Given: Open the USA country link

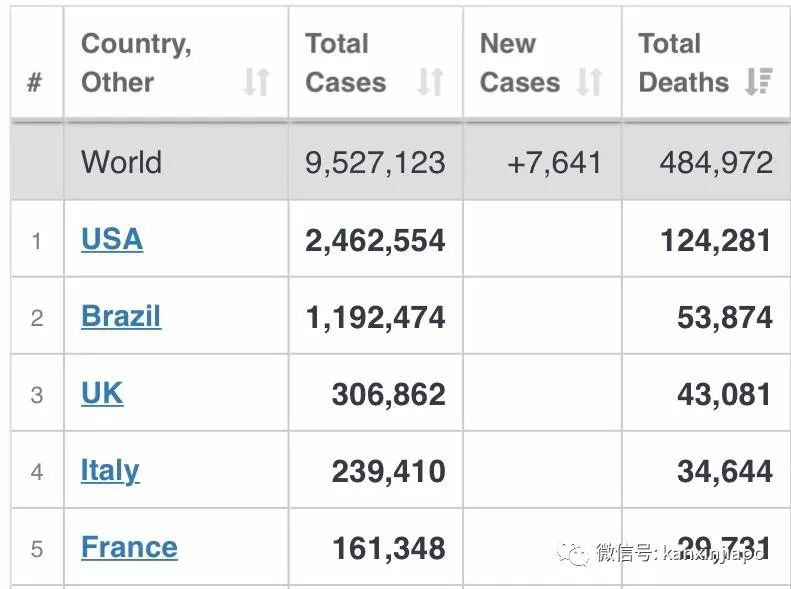Looking at the screenshot, I should [112, 239].
